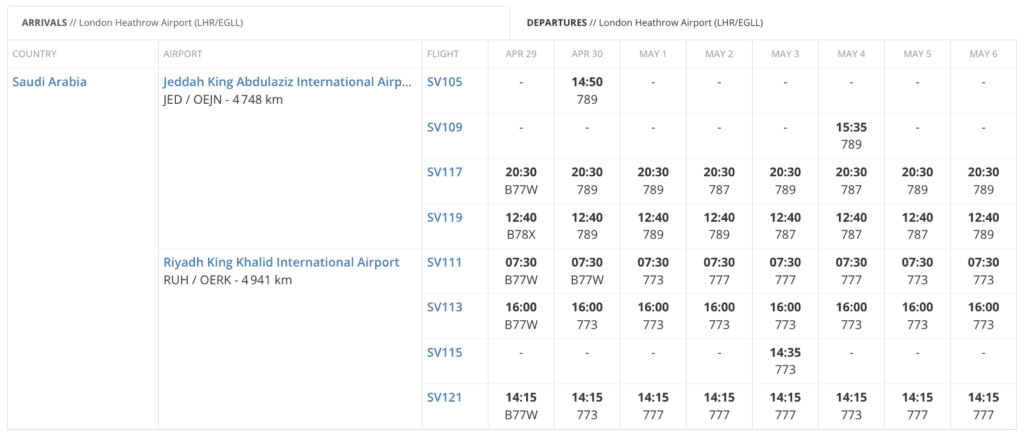This screenshot has width=1024, height=434.
Task: Open flight SV117 details
Action: point(445,172)
